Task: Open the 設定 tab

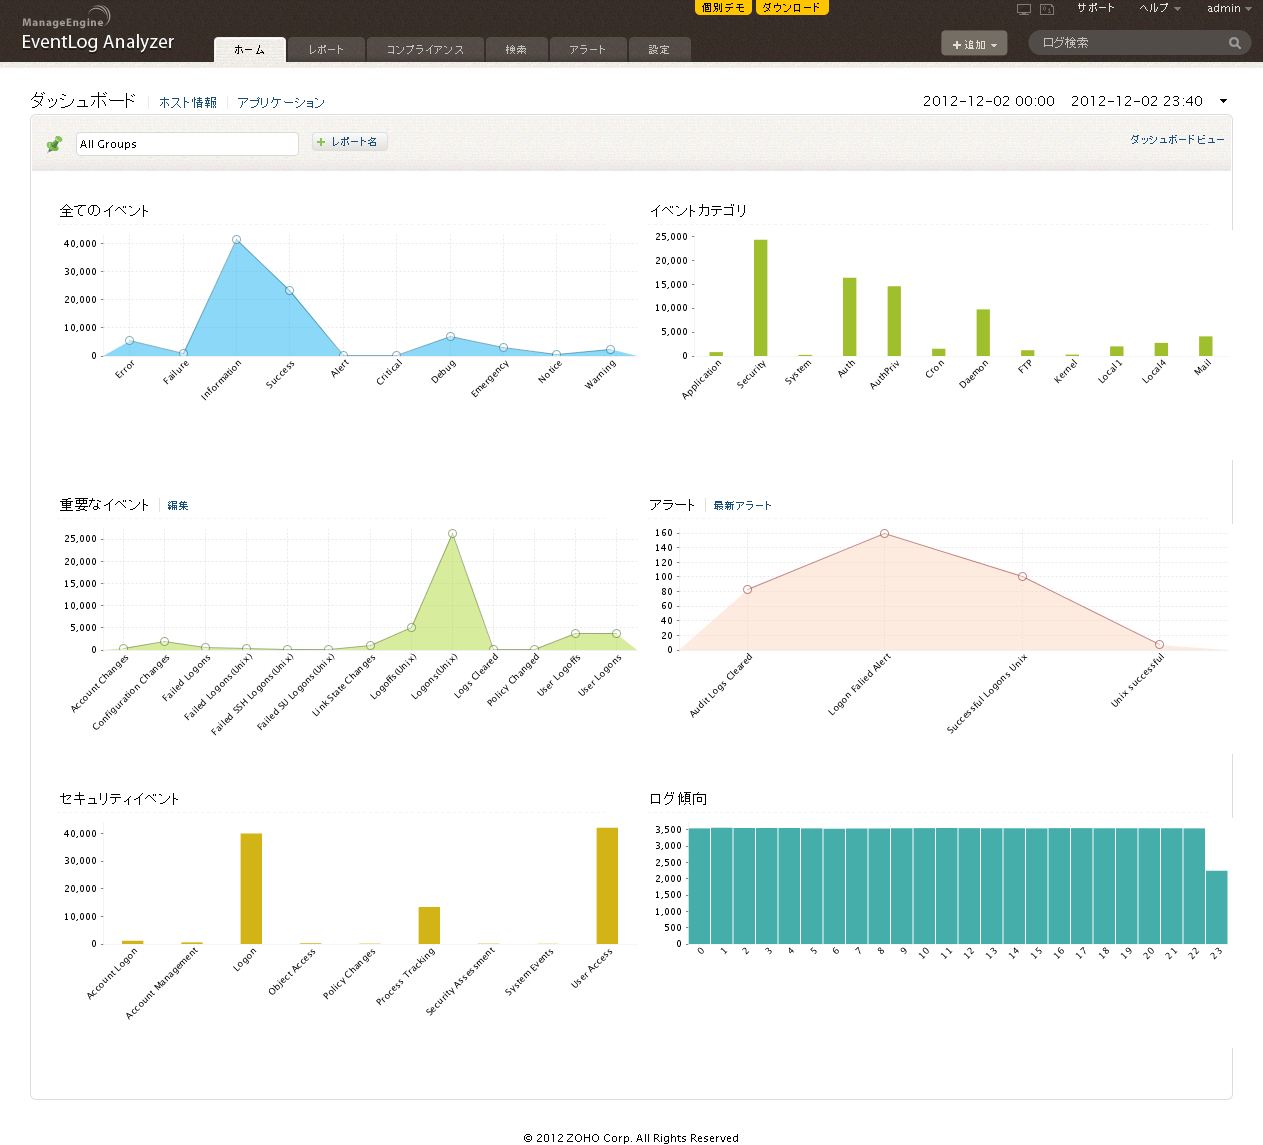Action: click(x=659, y=50)
